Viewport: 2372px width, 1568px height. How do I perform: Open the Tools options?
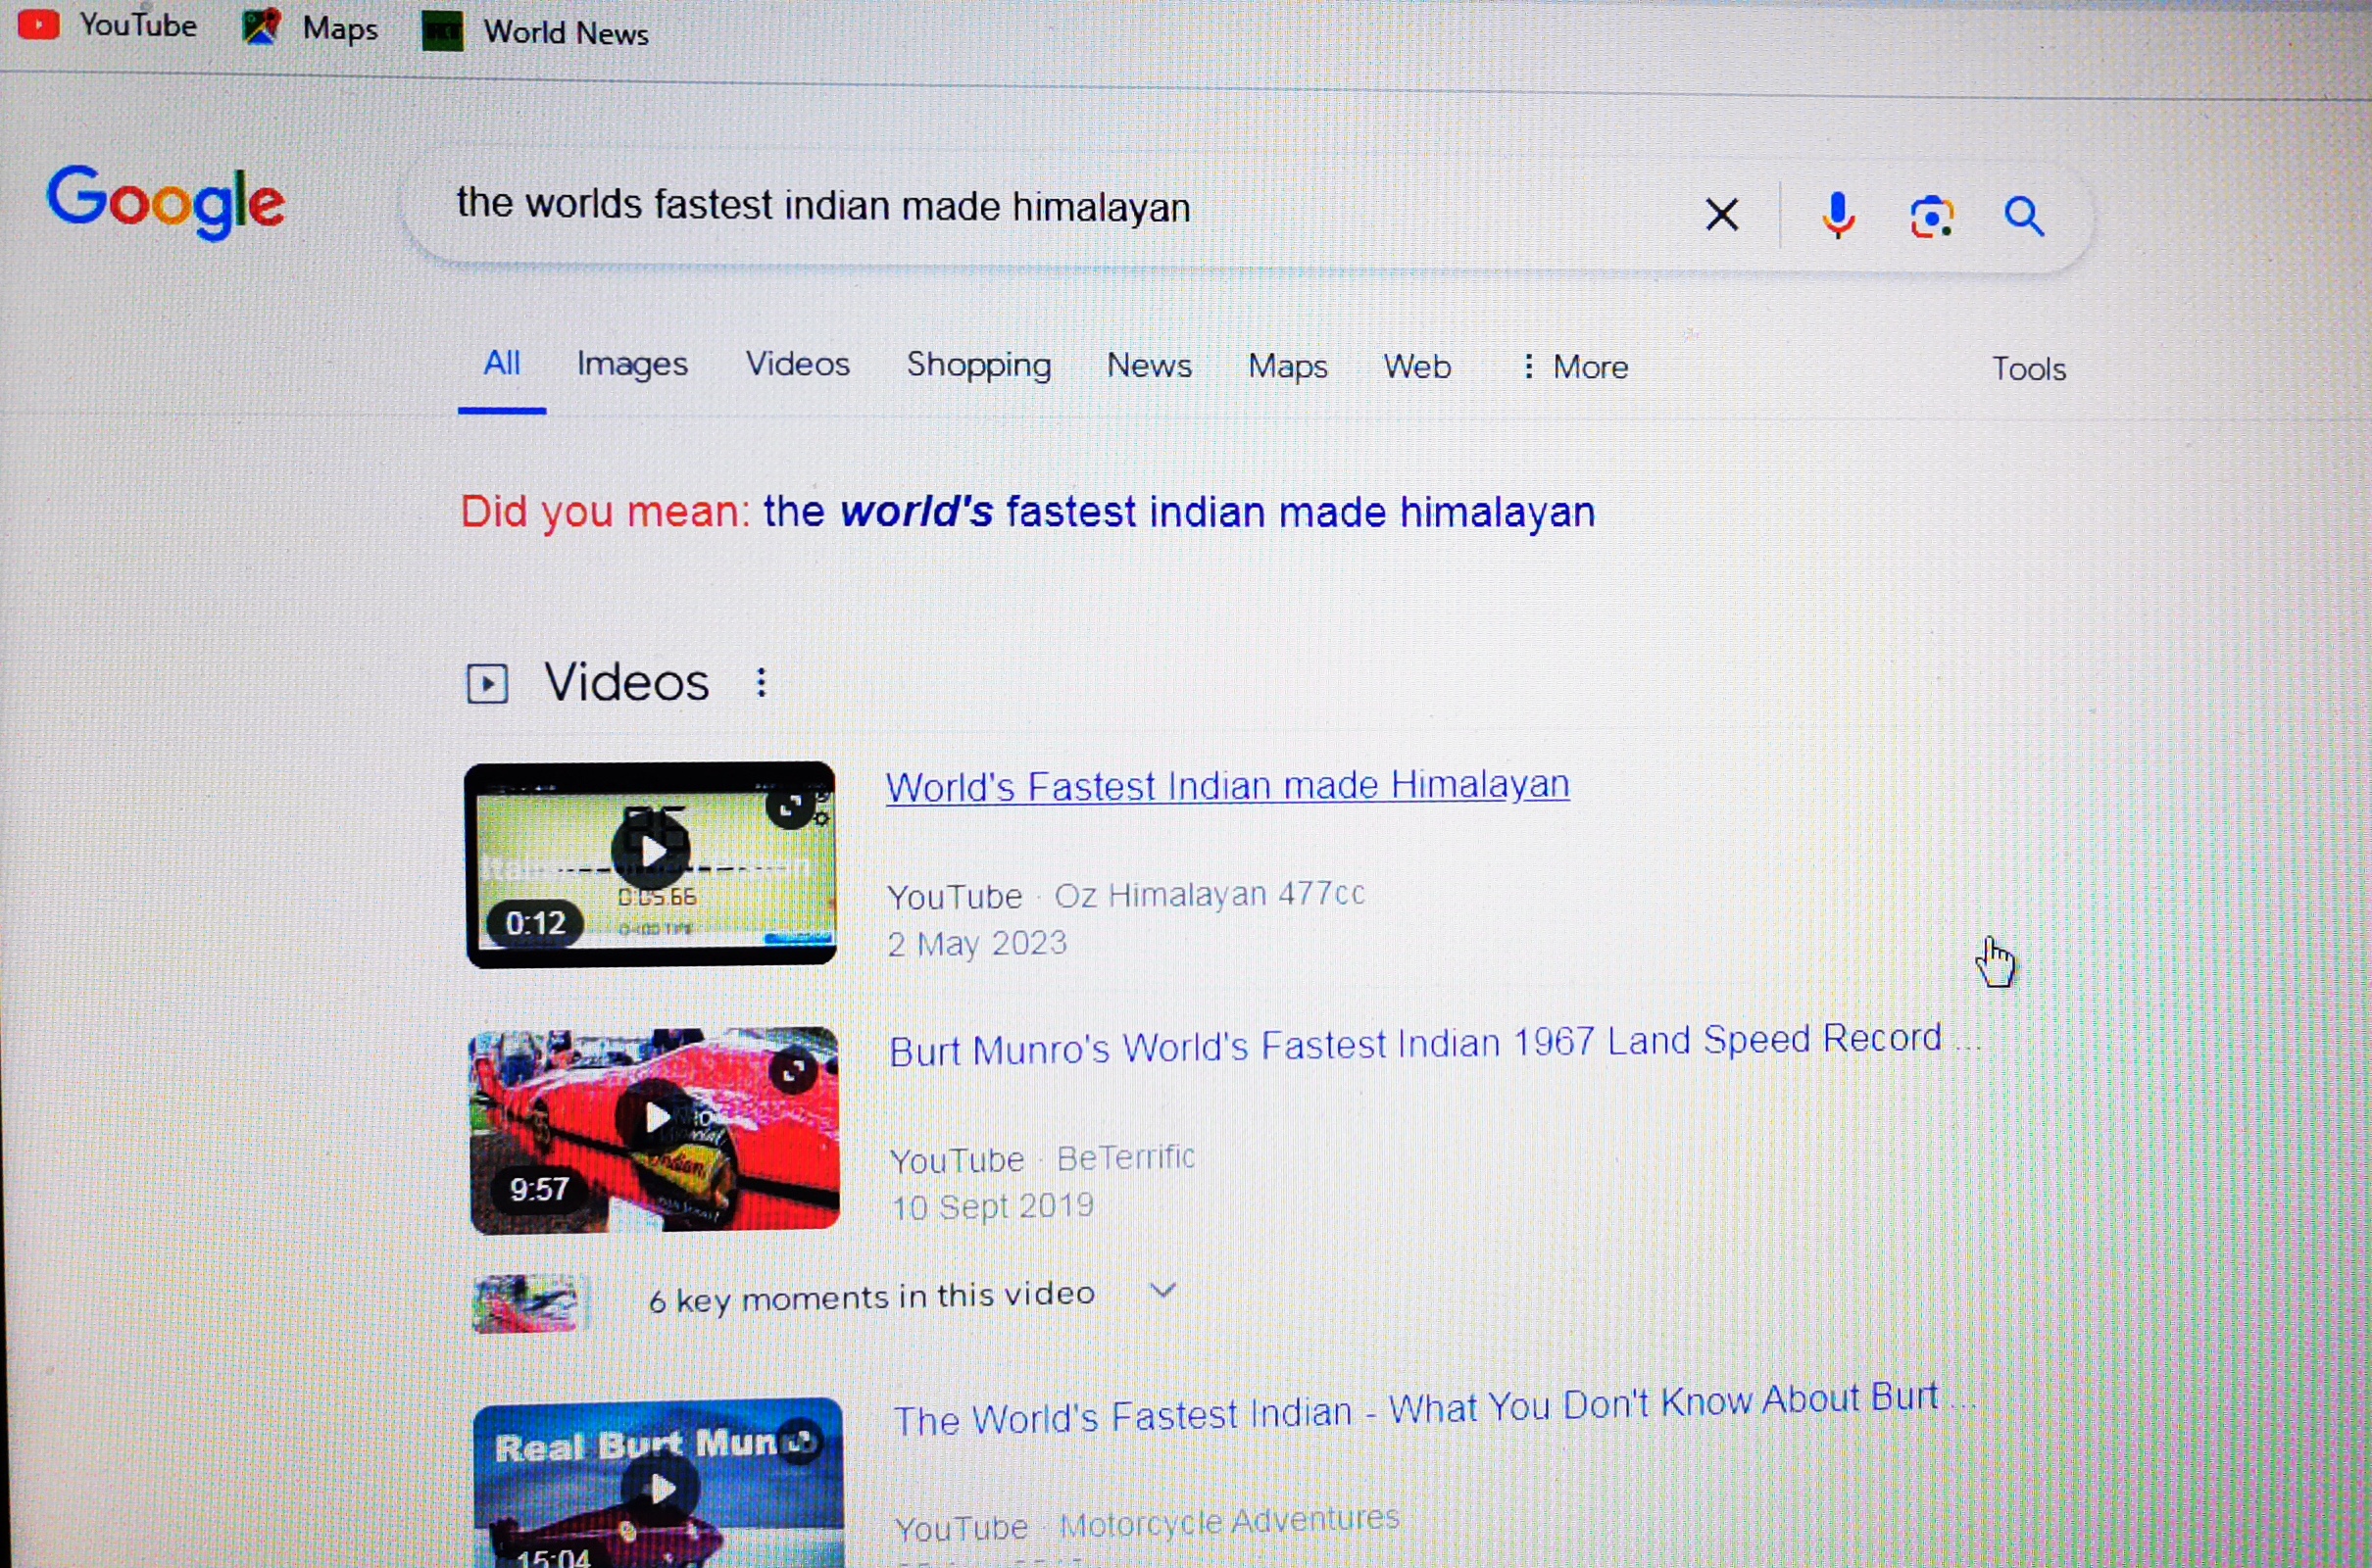(2028, 369)
